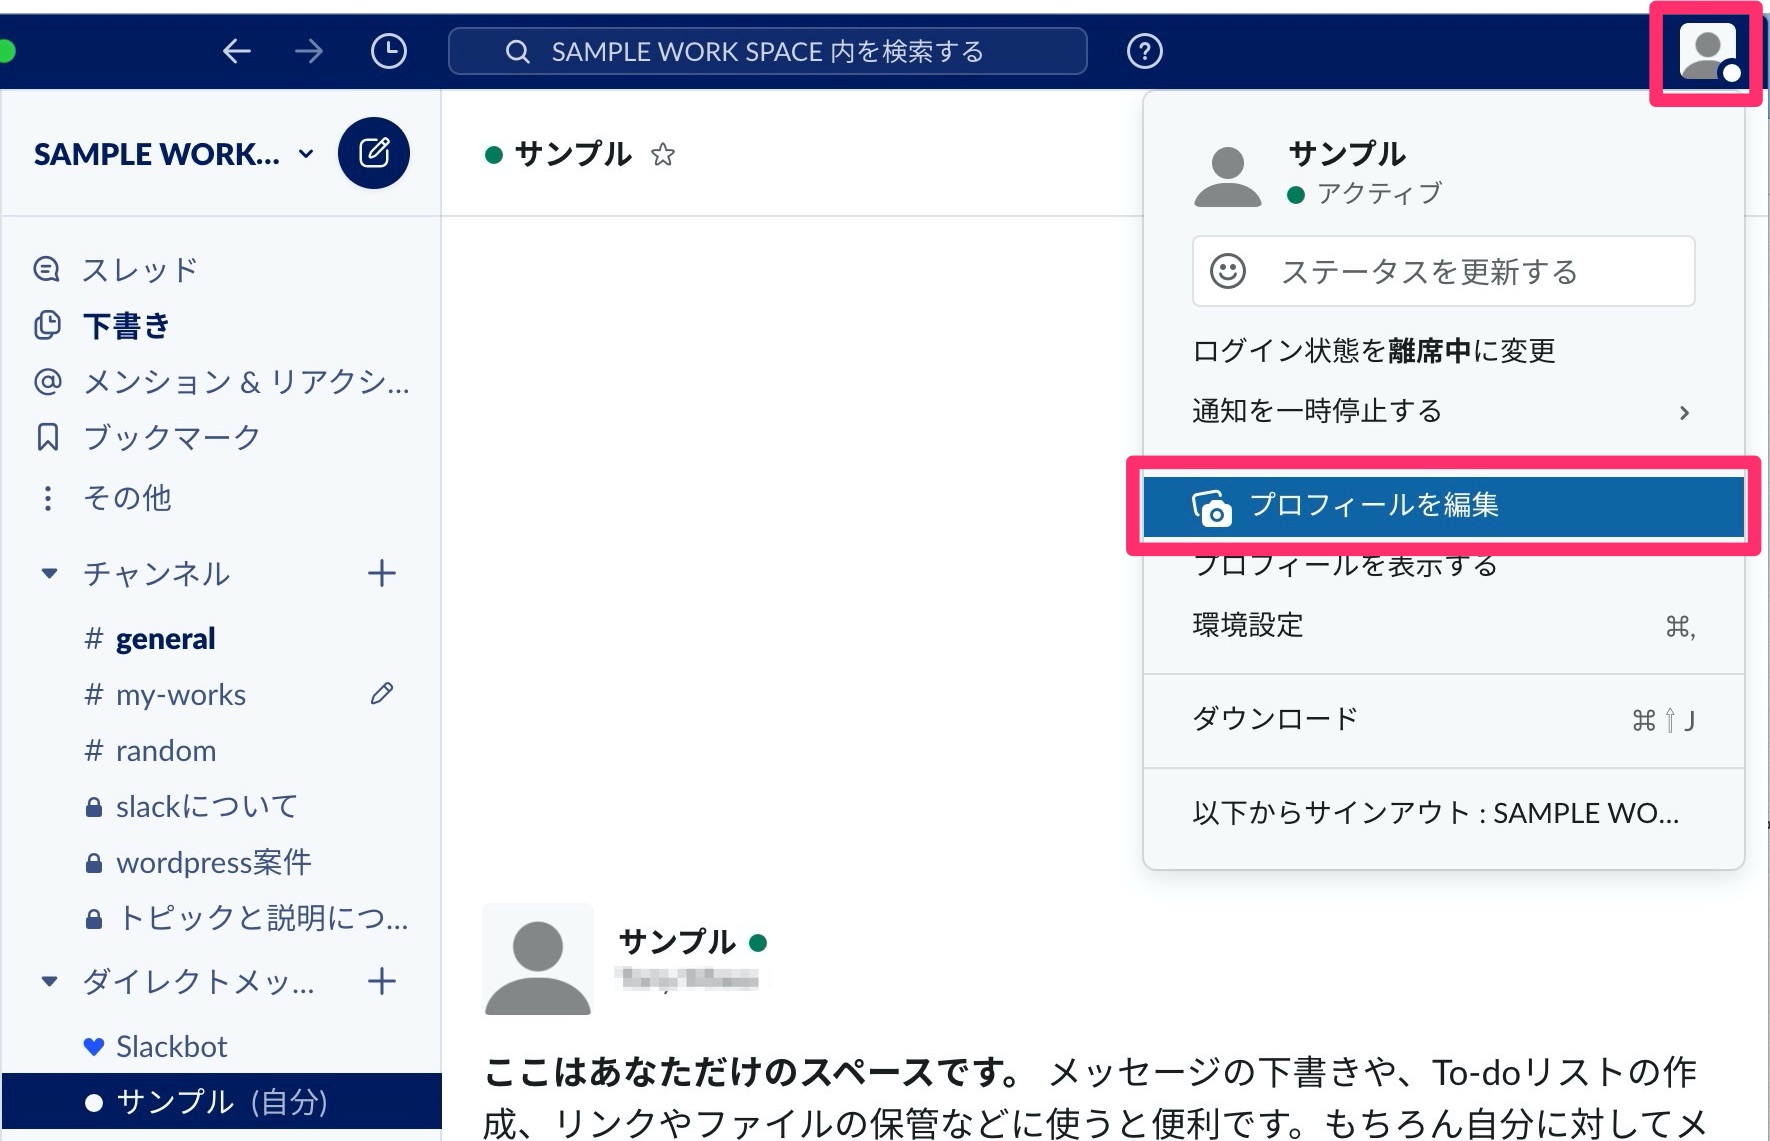Open 下書き (drafts) in the sidebar
Screen dimensions: 1770x1141
pyautogui.click(x=126, y=326)
